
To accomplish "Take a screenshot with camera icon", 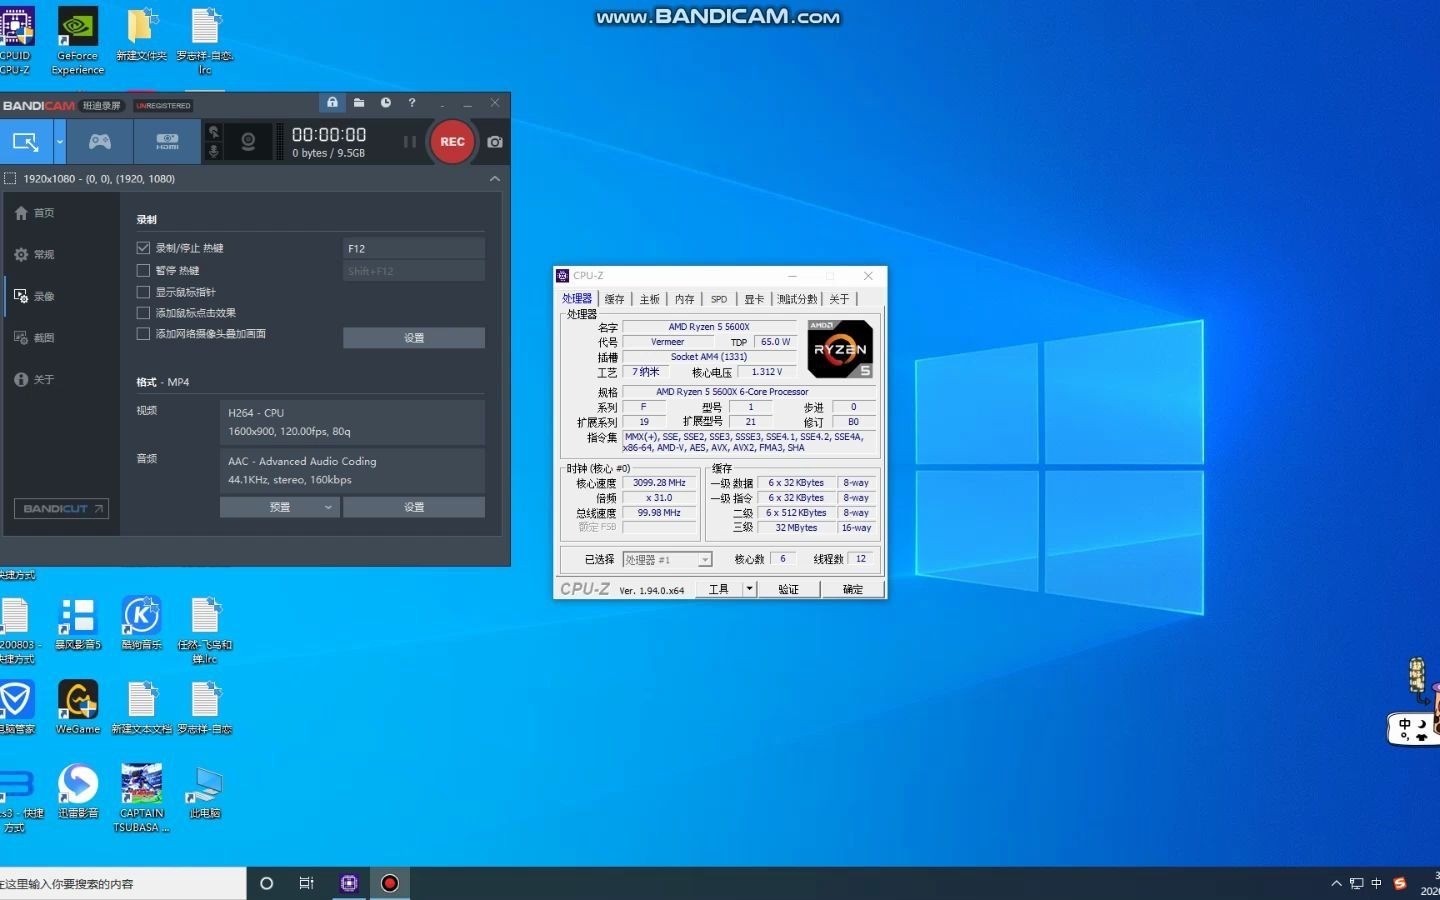I will [495, 142].
